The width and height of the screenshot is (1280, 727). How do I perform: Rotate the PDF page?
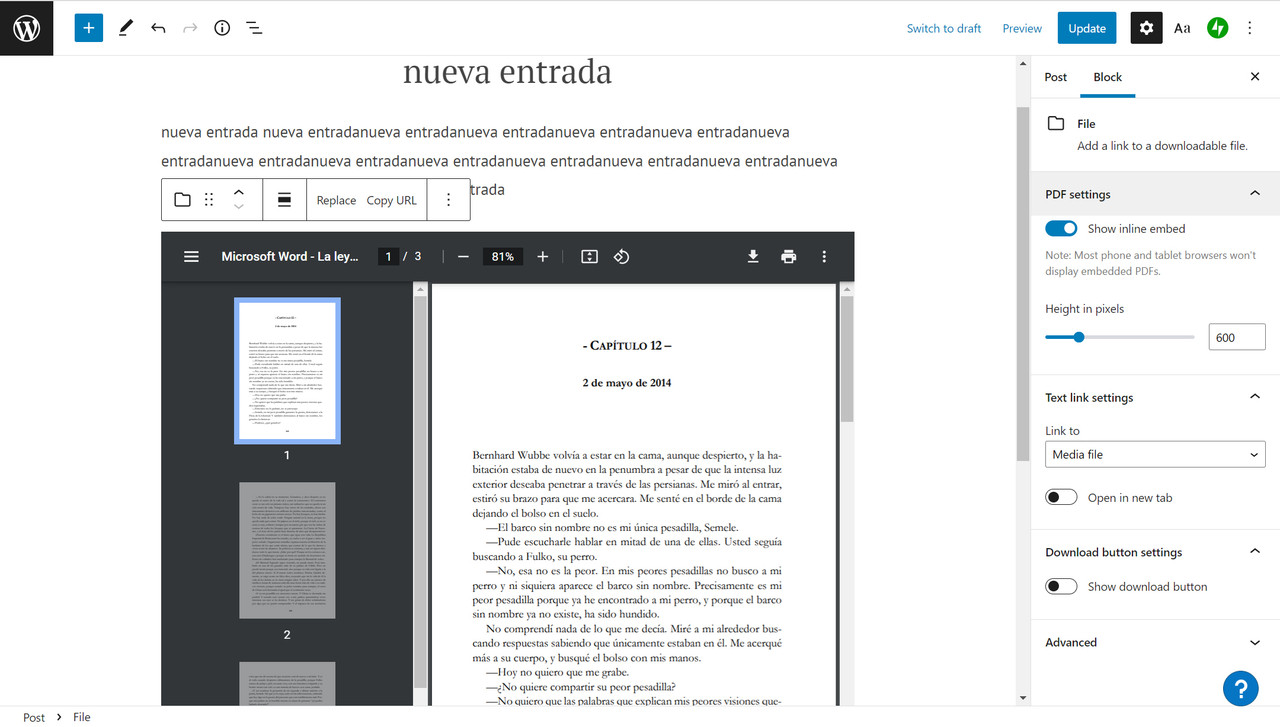point(621,256)
